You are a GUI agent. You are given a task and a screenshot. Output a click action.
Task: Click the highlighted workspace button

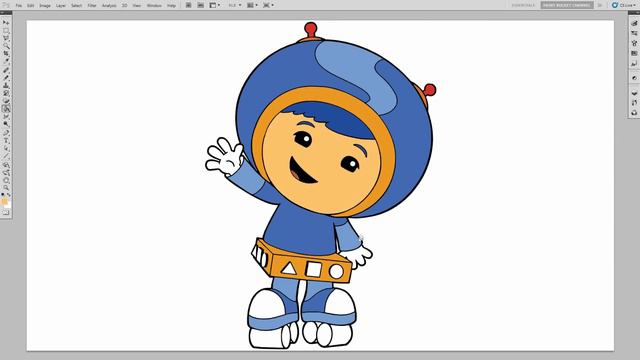tap(567, 5)
